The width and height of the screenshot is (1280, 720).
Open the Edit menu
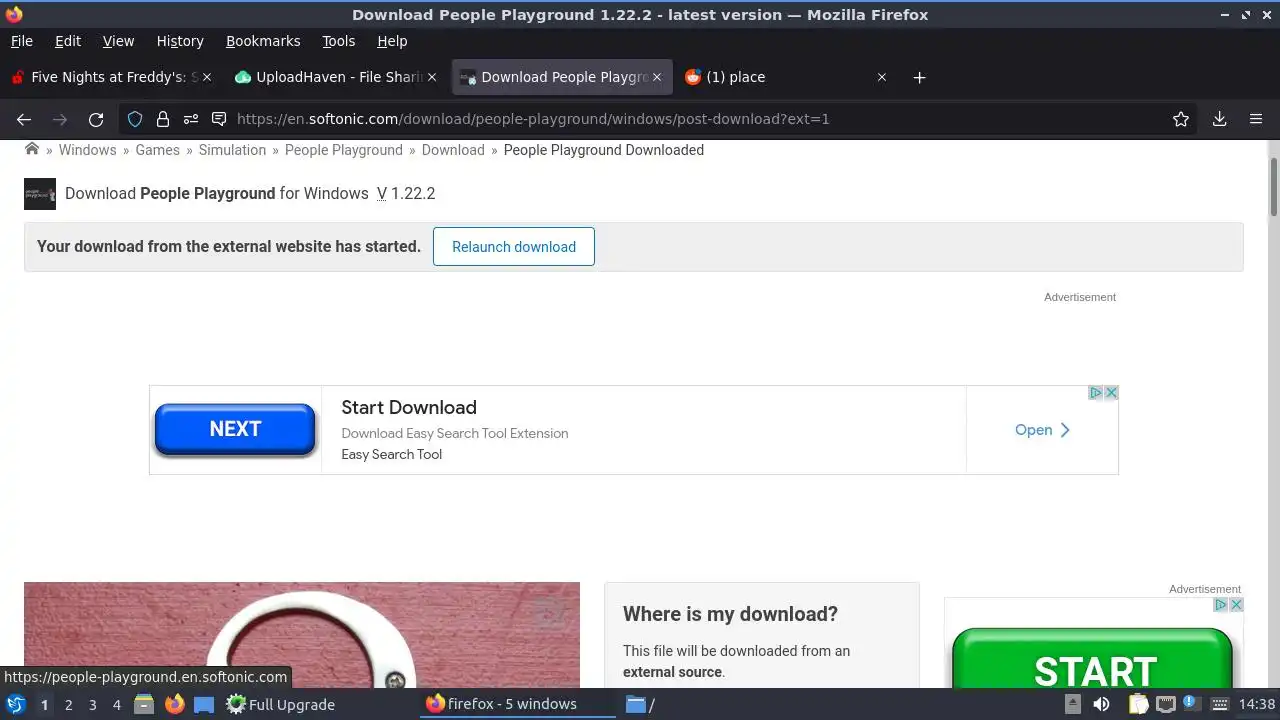[x=68, y=41]
